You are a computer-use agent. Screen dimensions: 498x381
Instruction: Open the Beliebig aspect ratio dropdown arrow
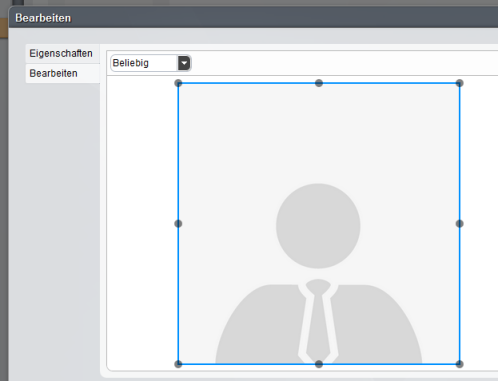click(x=184, y=63)
